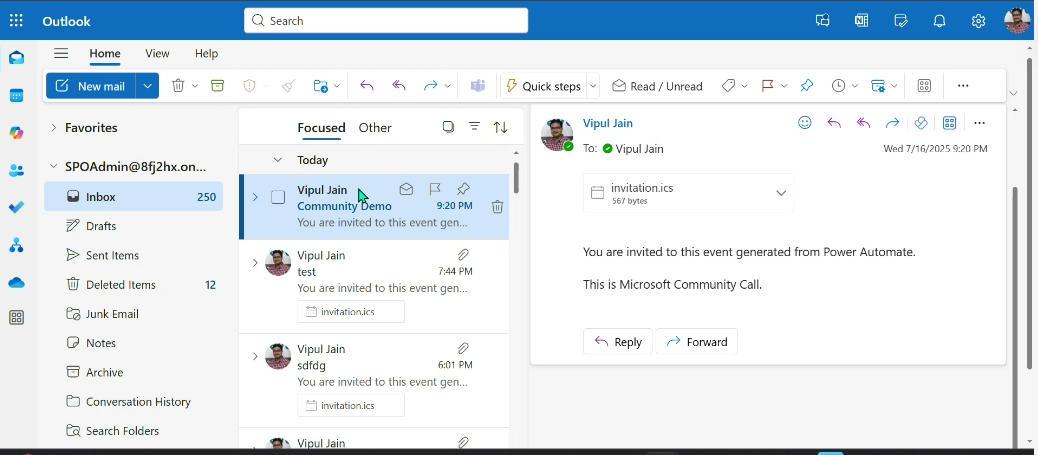This screenshot has width=1038, height=455.
Task: Click the Share to Teams icon
Action: [x=477, y=86]
